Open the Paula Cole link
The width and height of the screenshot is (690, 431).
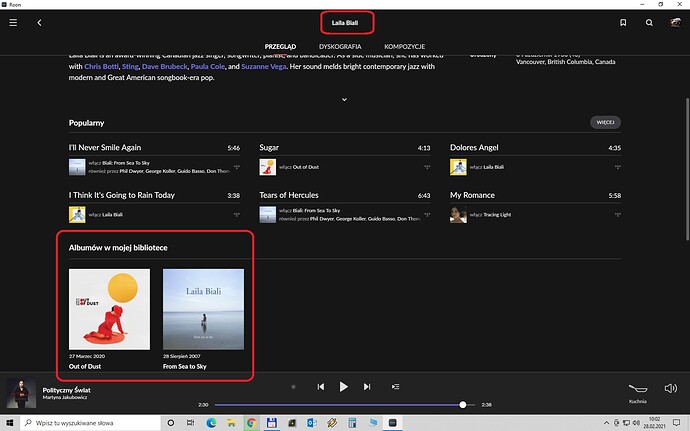coord(208,66)
